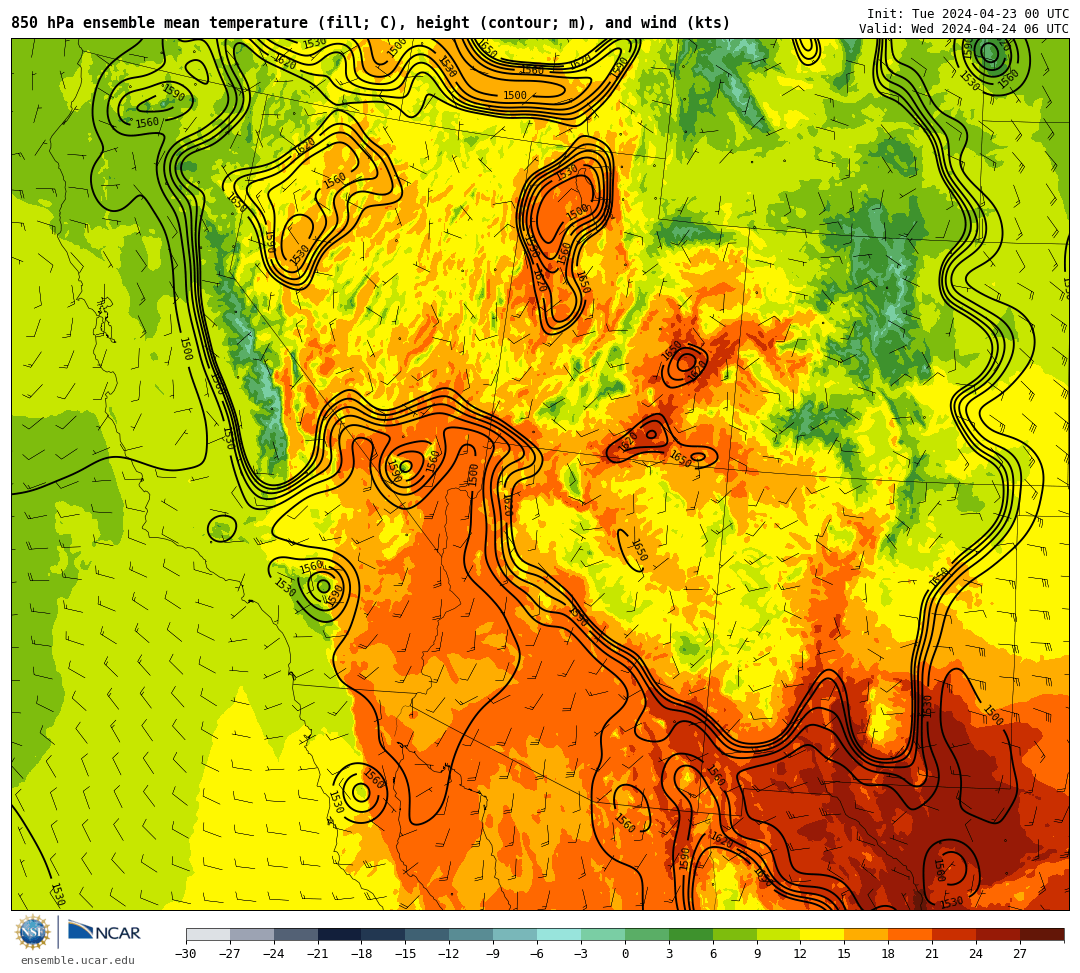Pick the light gray -30 to -27 colorbar swatch

pyautogui.click(x=208, y=934)
